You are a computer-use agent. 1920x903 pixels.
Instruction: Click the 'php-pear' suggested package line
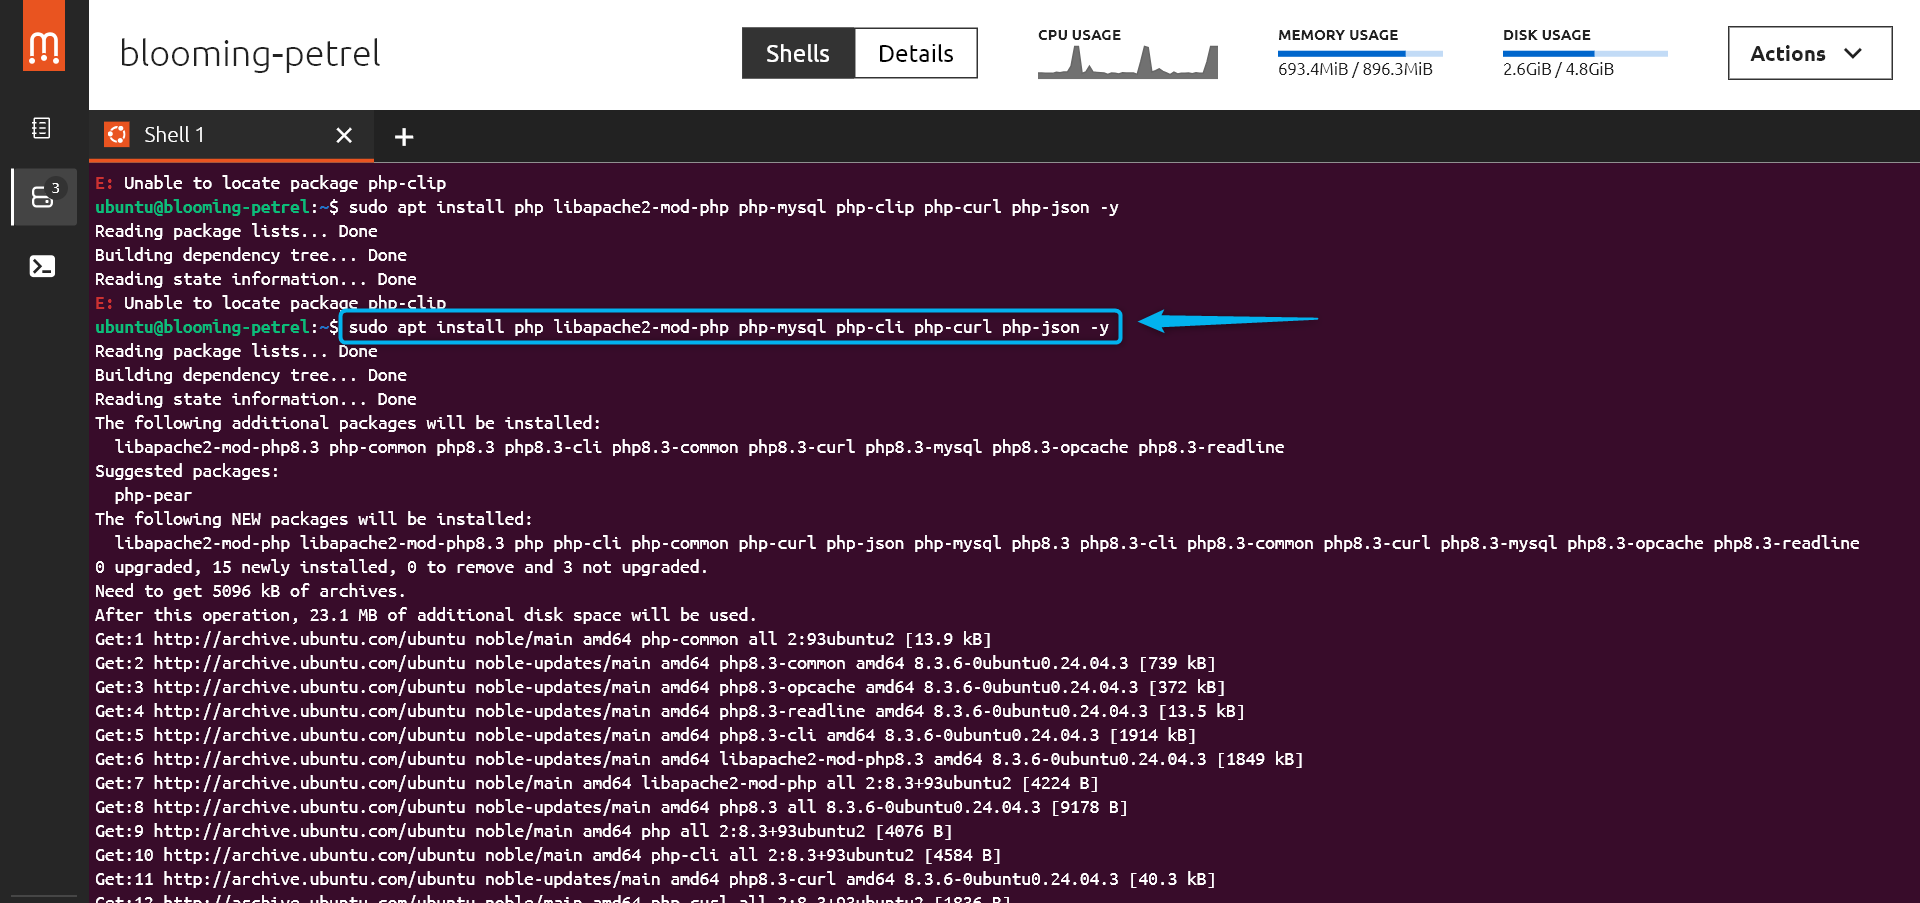click(x=153, y=495)
